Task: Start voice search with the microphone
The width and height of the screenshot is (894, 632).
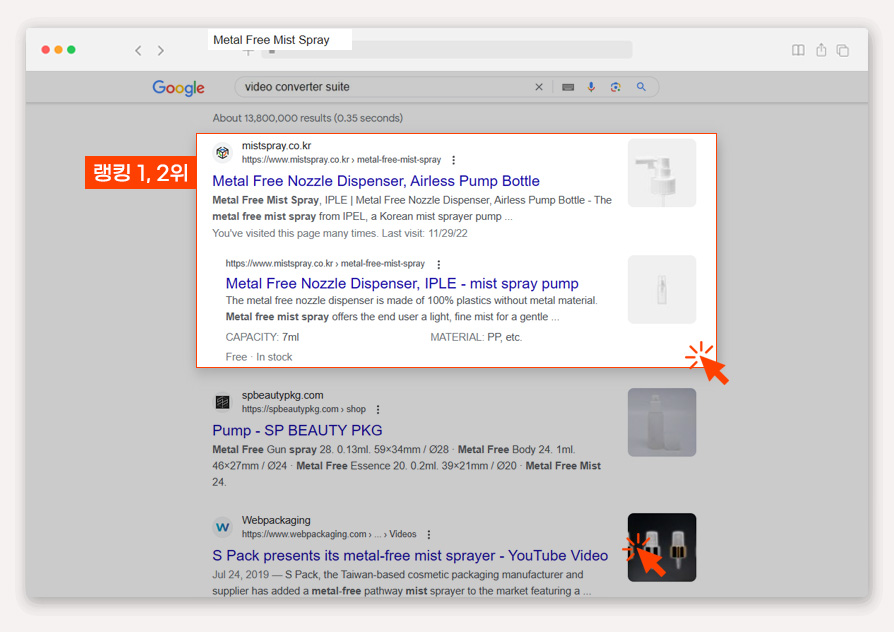Action: click(591, 87)
